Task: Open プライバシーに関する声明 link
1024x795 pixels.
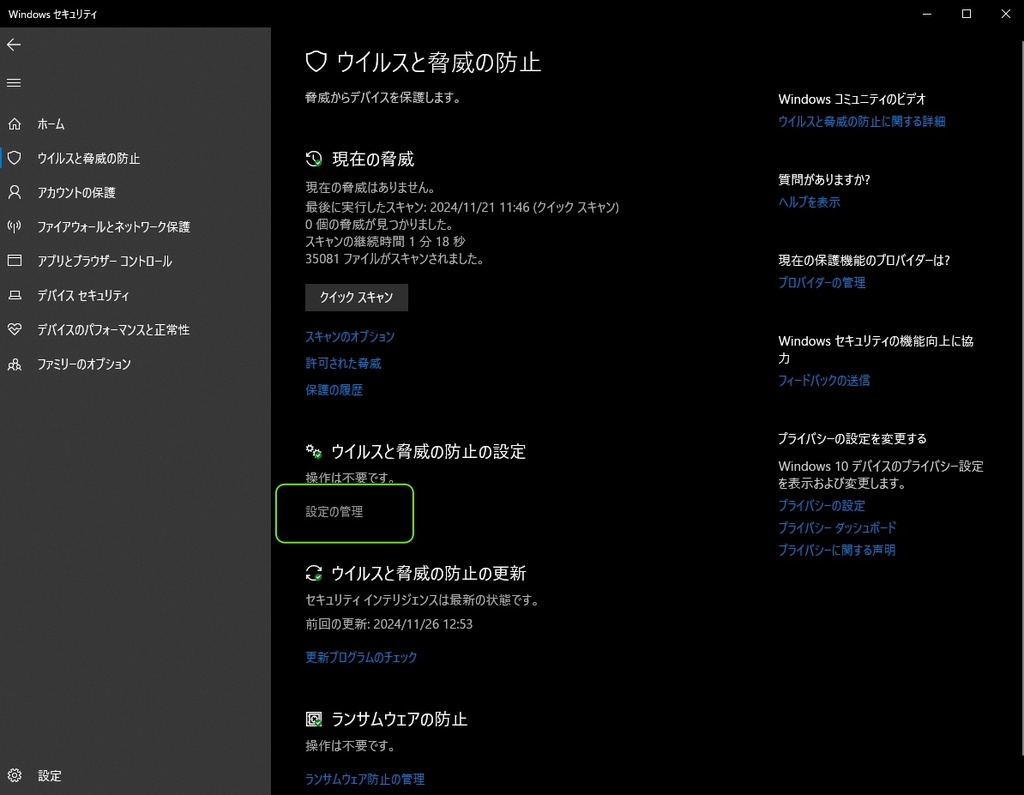Action: click(837, 550)
